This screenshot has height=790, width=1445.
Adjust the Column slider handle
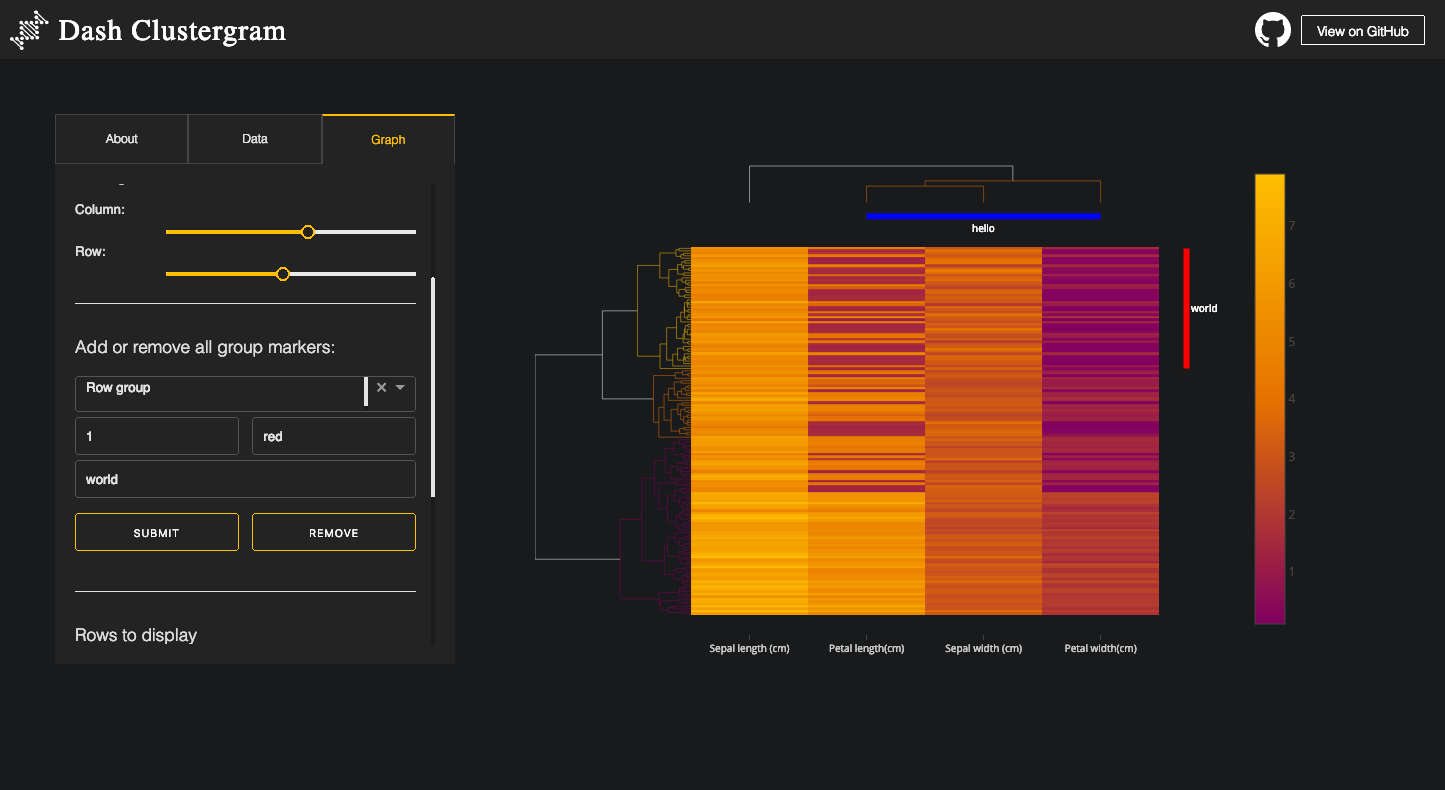[x=308, y=231]
